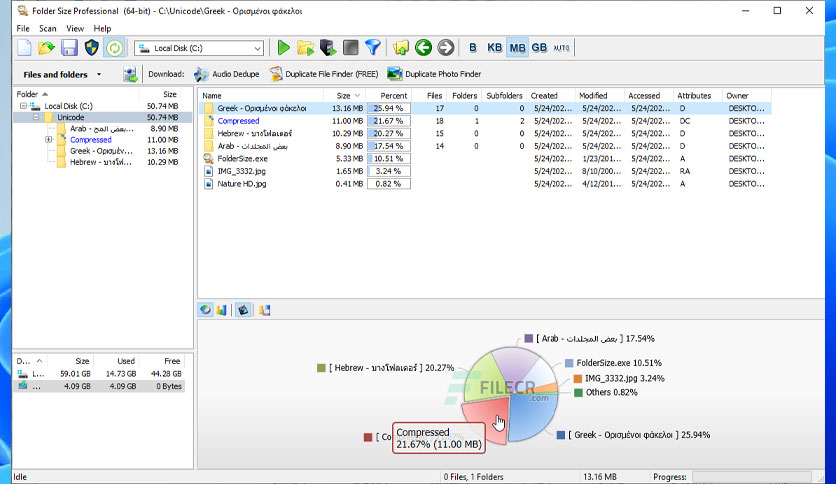Sort by Percent column header
The width and height of the screenshot is (836, 484).
[389, 95]
